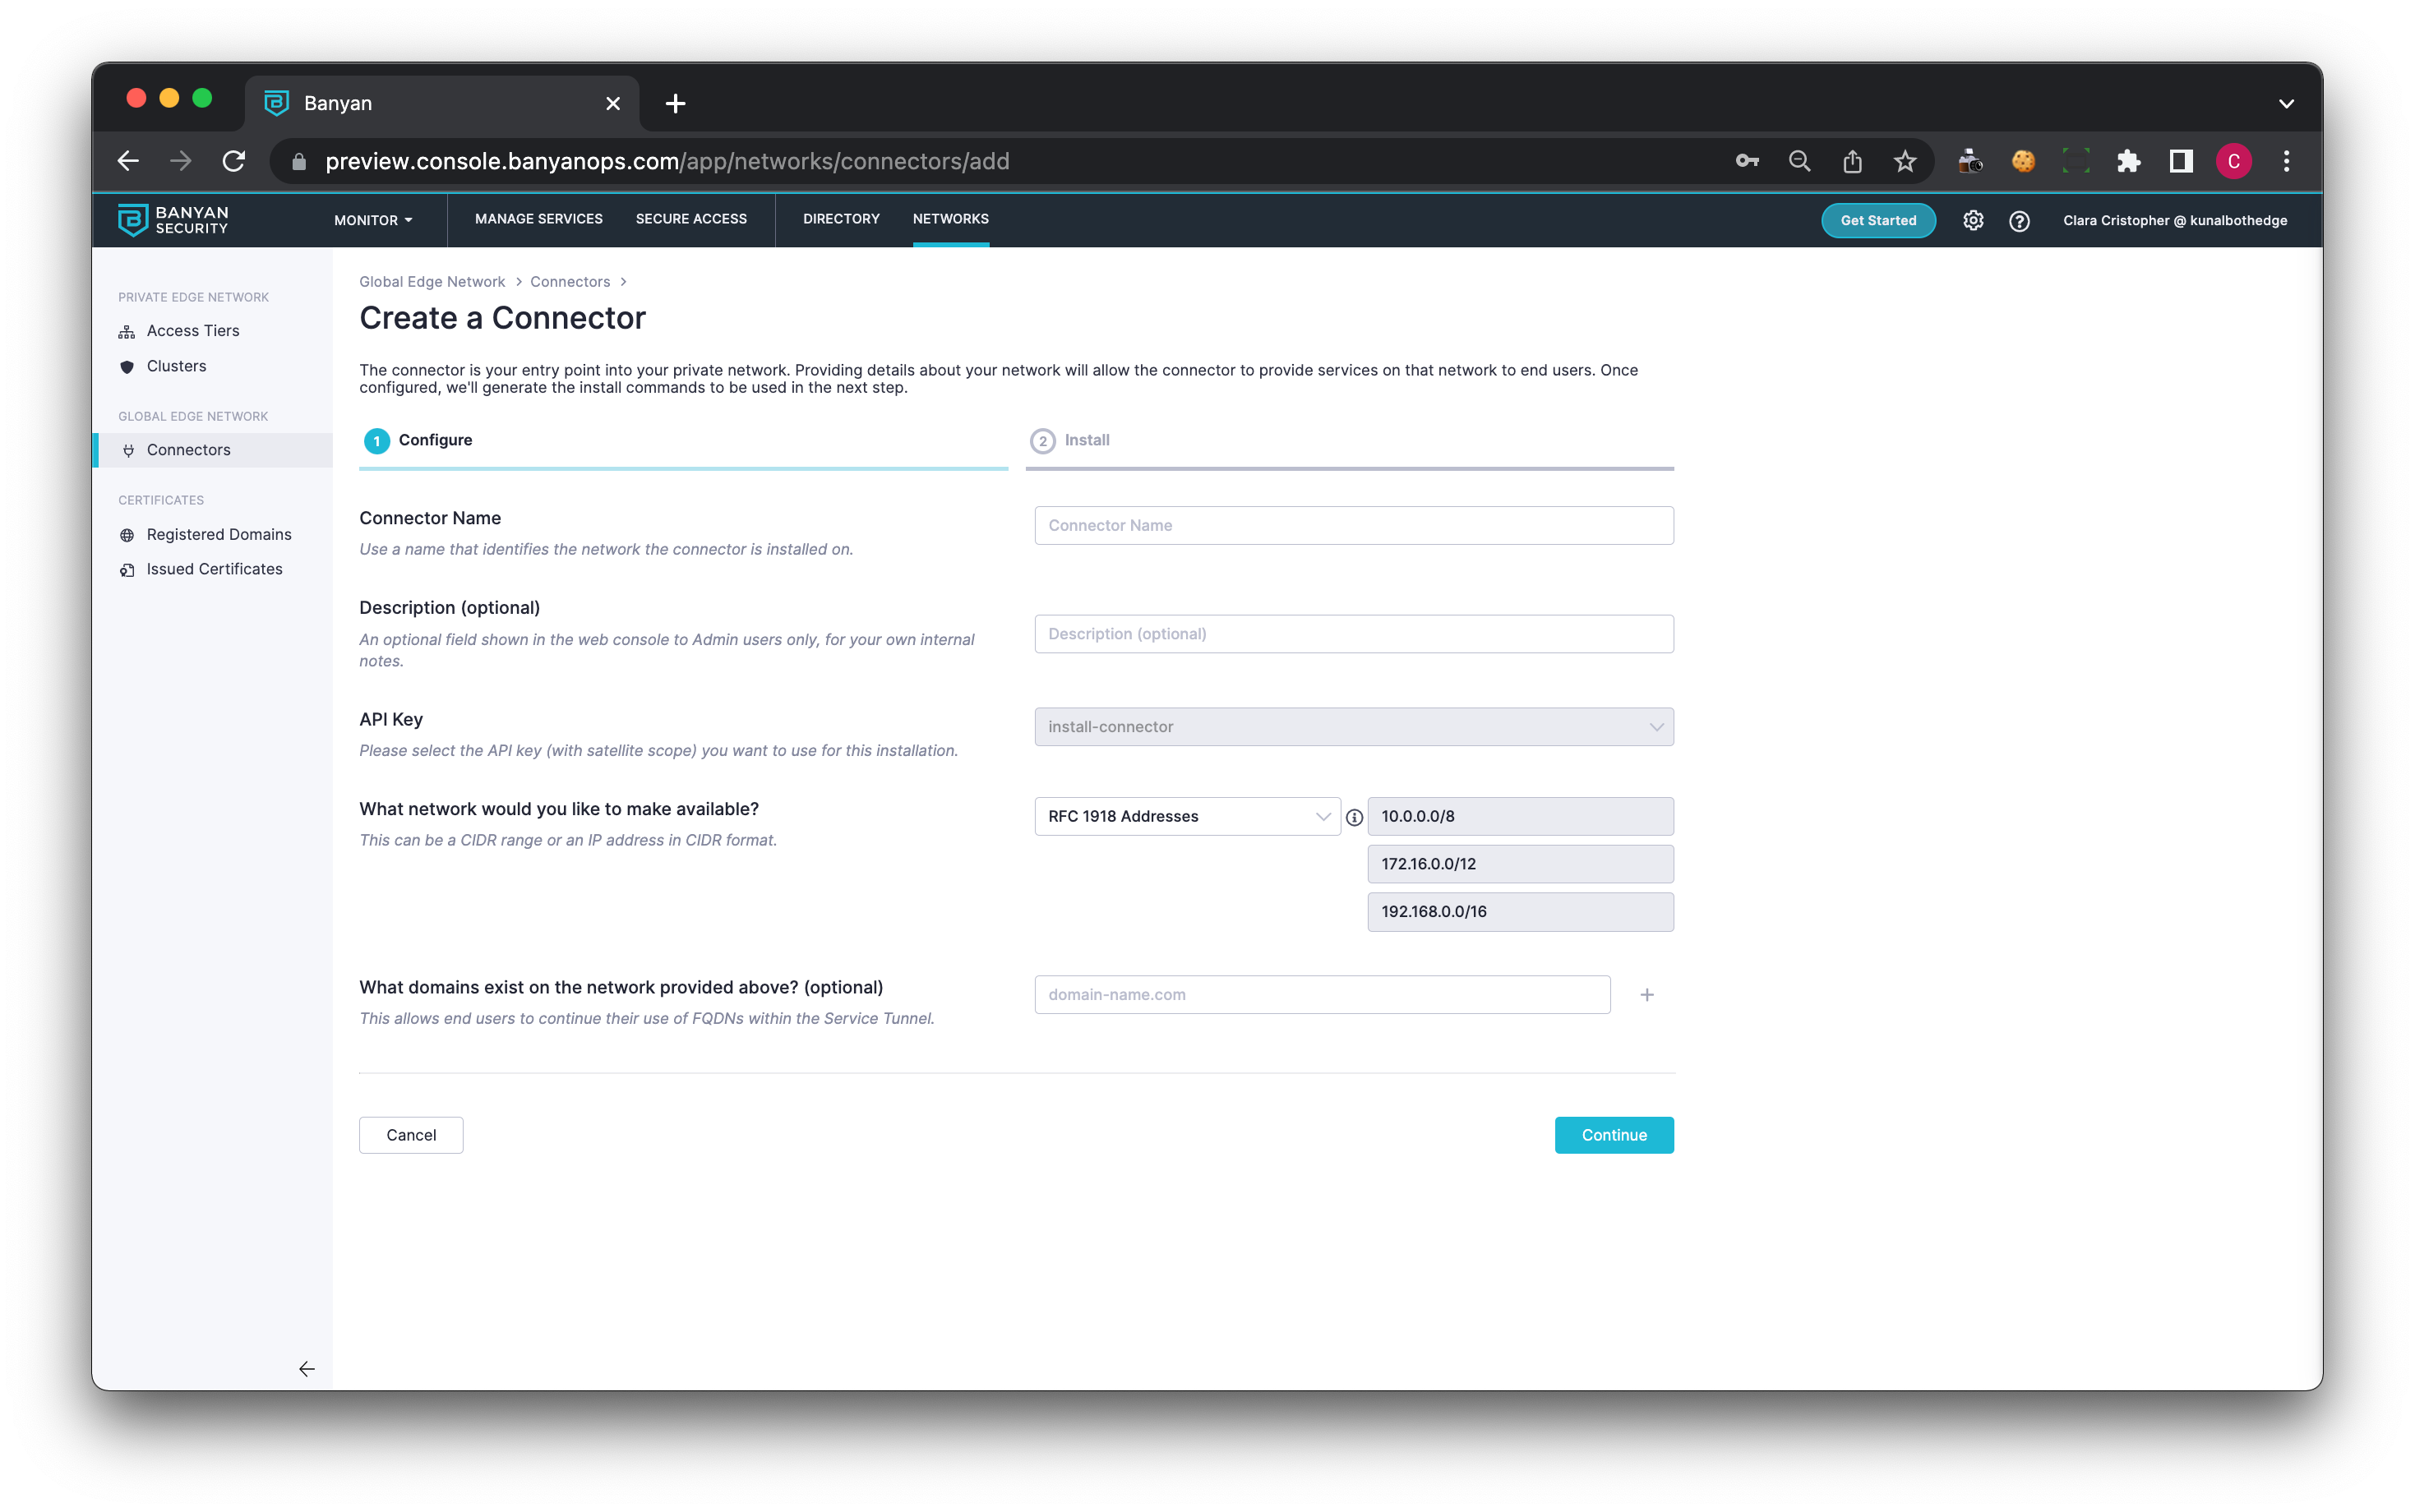This screenshot has height=1512, width=2415.
Task: Open the extension icon left of the cookie
Action: pyautogui.click(x=1970, y=161)
